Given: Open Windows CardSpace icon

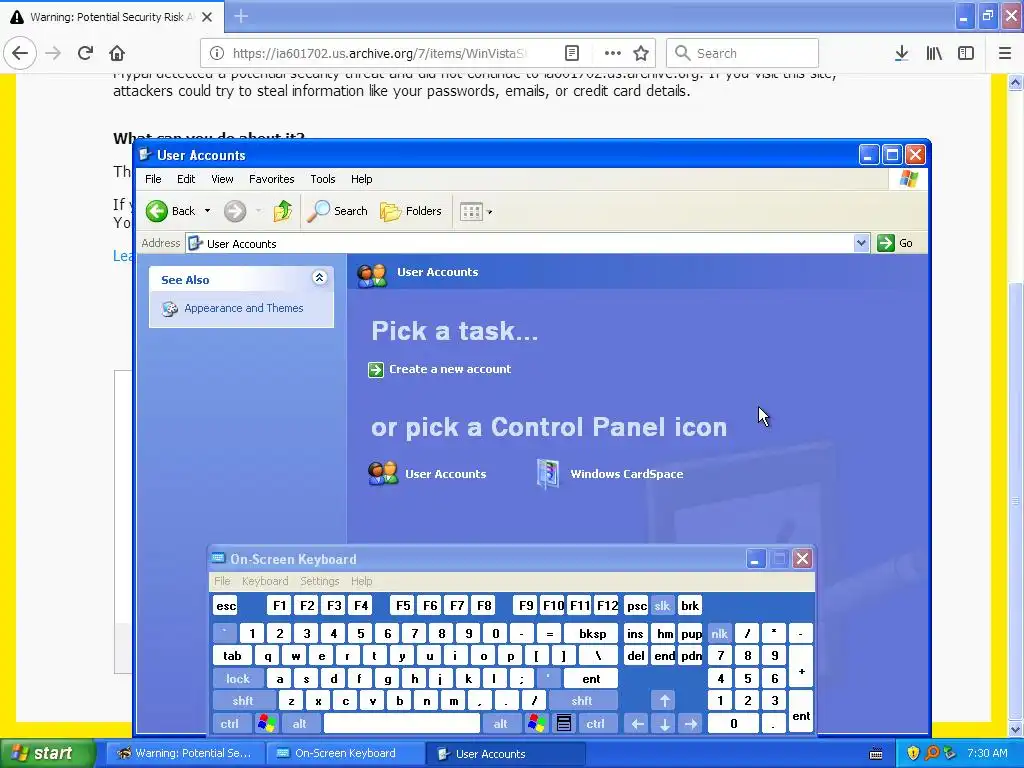Looking at the screenshot, I should pos(609,473).
